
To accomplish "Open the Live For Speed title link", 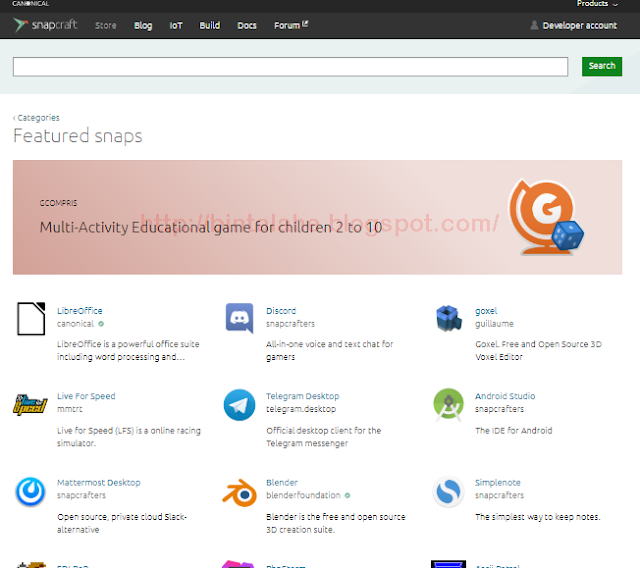I will [x=86, y=396].
